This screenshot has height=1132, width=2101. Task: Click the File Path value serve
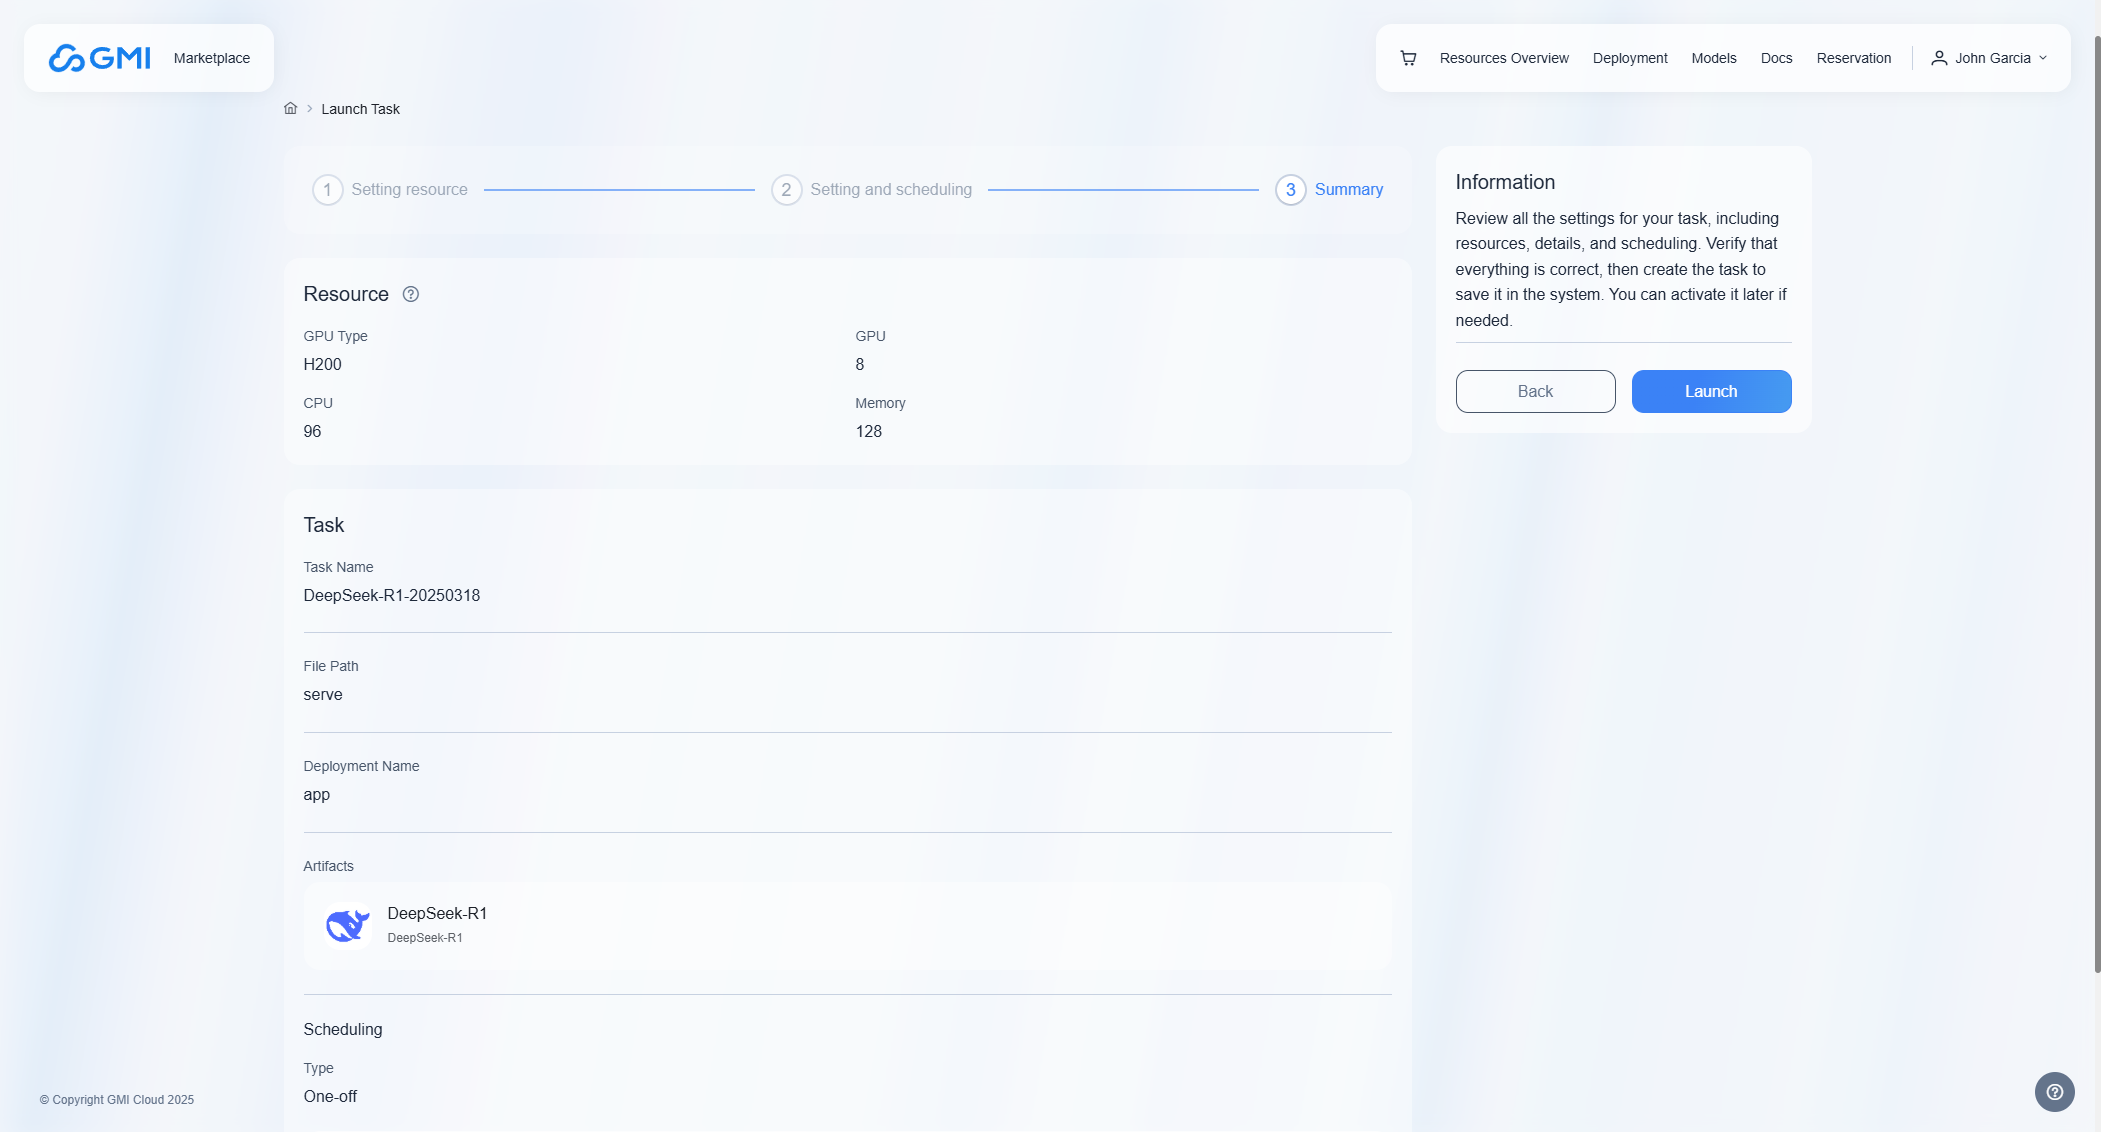coord(323,694)
